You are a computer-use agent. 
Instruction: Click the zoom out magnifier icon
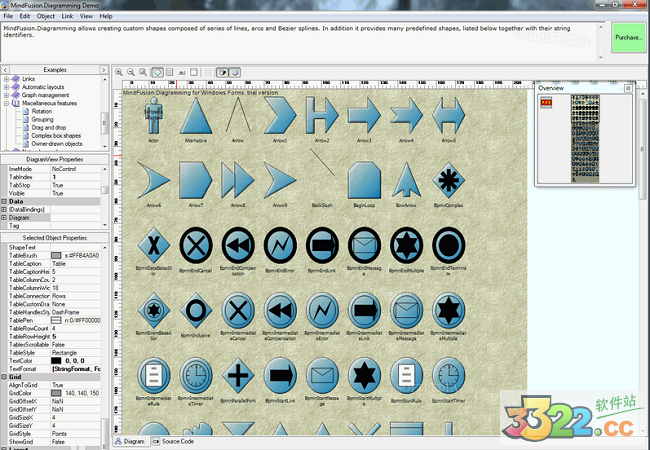click(131, 72)
